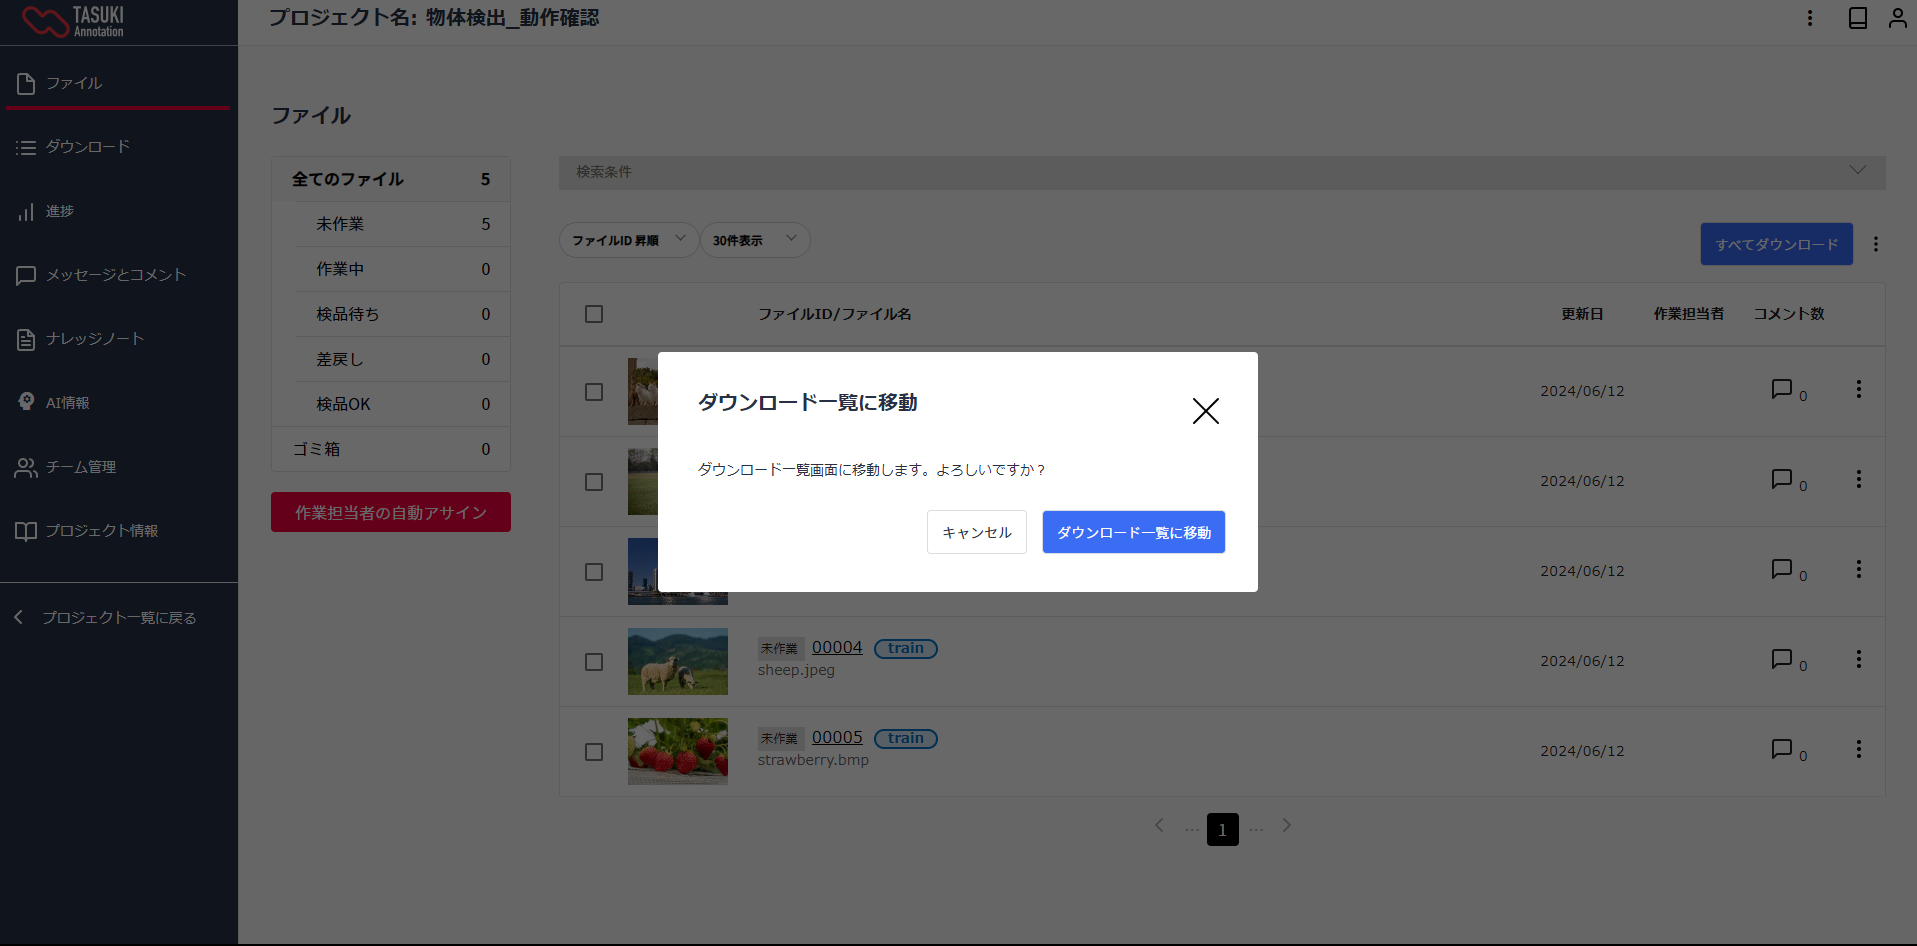
Task: Open the user account icon
Action: [1897, 18]
